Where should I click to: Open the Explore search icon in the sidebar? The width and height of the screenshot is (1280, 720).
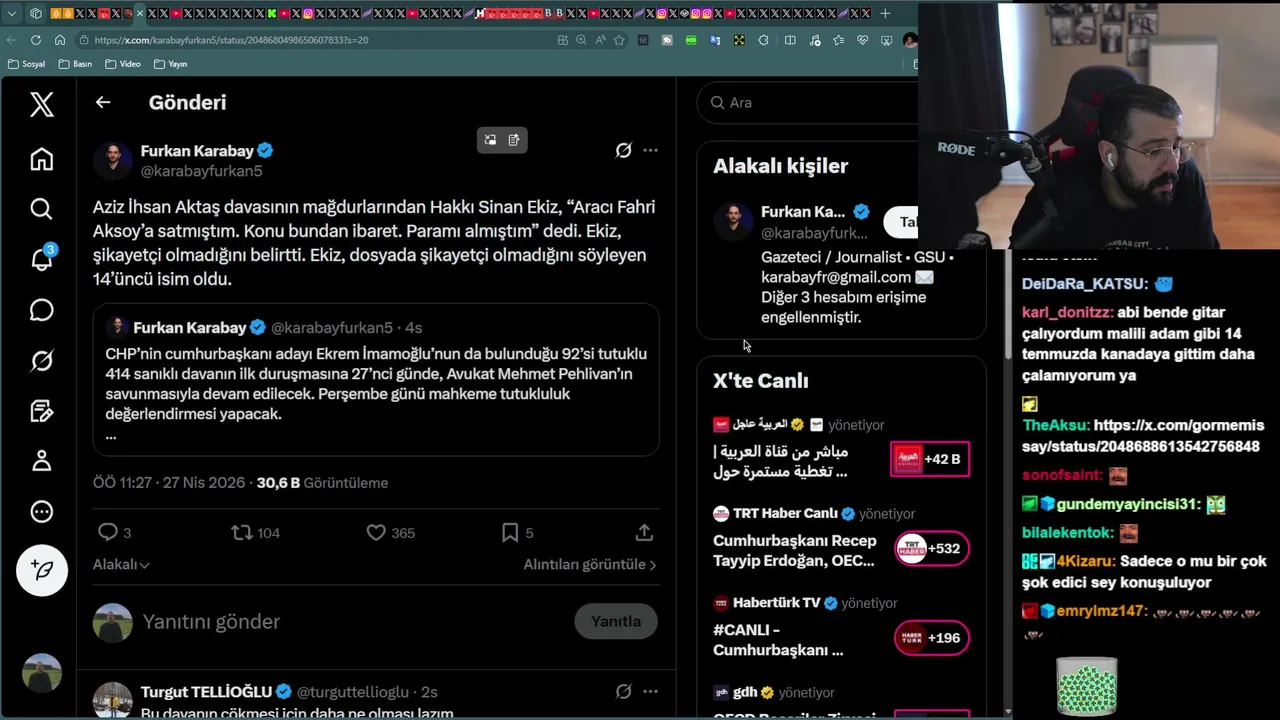(x=41, y=208)
